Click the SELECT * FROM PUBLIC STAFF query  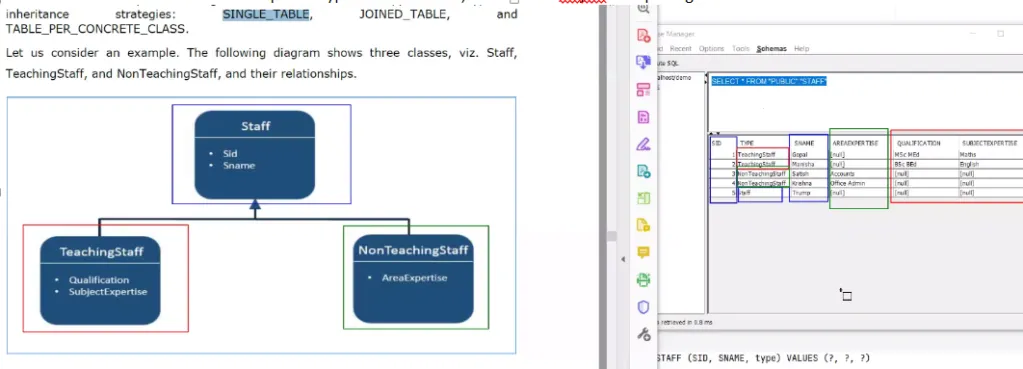pos(769,81)
